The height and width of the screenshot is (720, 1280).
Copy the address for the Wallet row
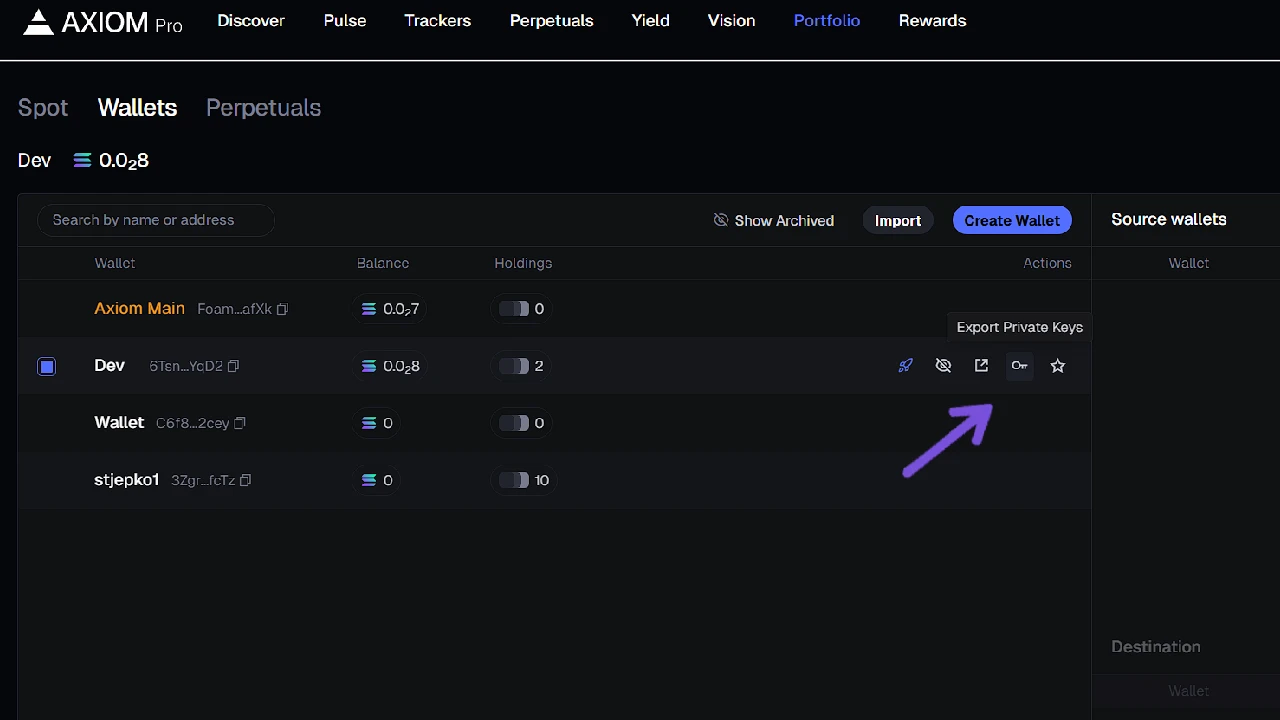pyautogui.click(x=239, y=423)
